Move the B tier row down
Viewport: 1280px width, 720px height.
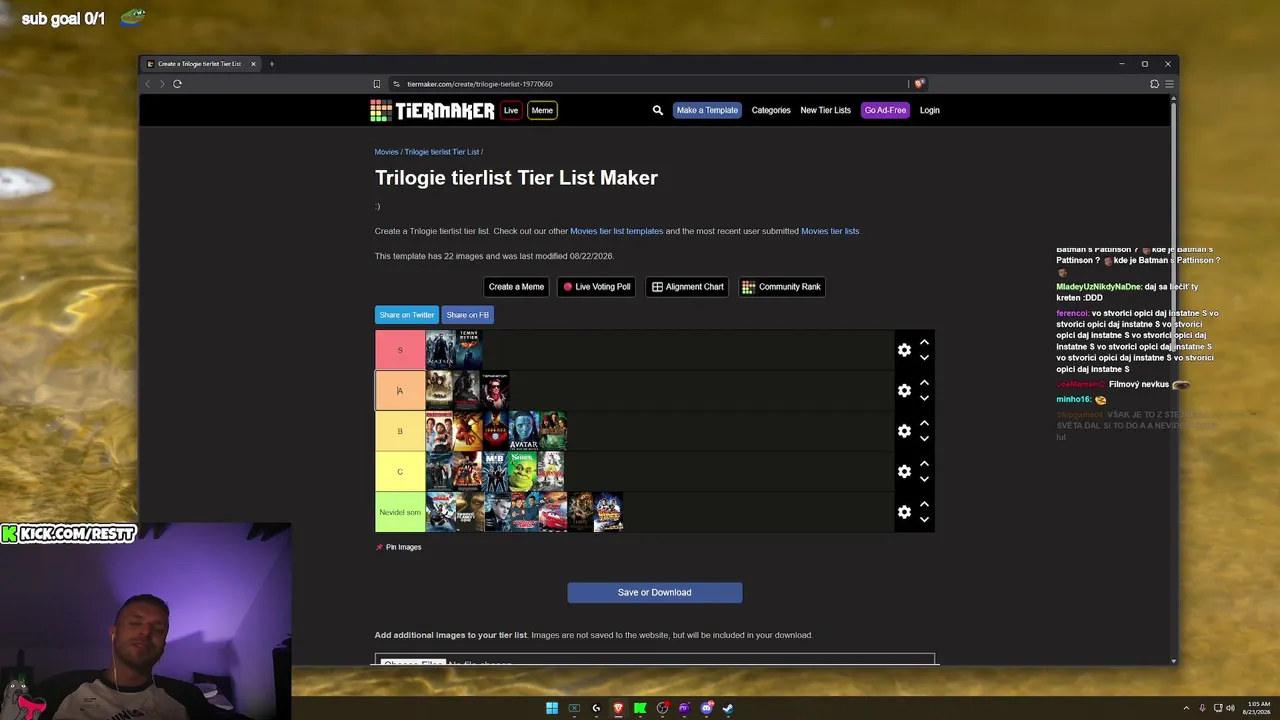click(x=924, y=438)
